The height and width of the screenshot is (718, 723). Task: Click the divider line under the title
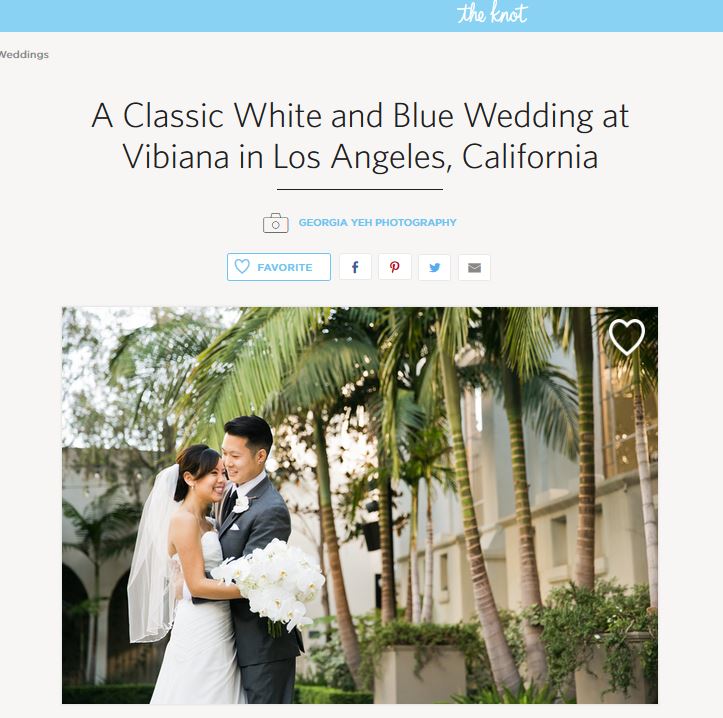(x=360, y=189)
